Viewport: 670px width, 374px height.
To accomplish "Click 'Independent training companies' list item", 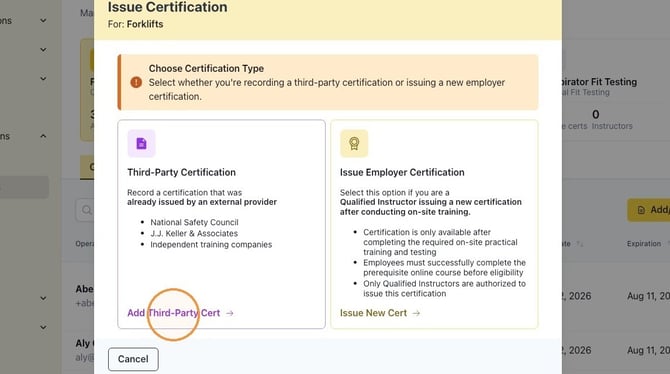I will (211, 244).
